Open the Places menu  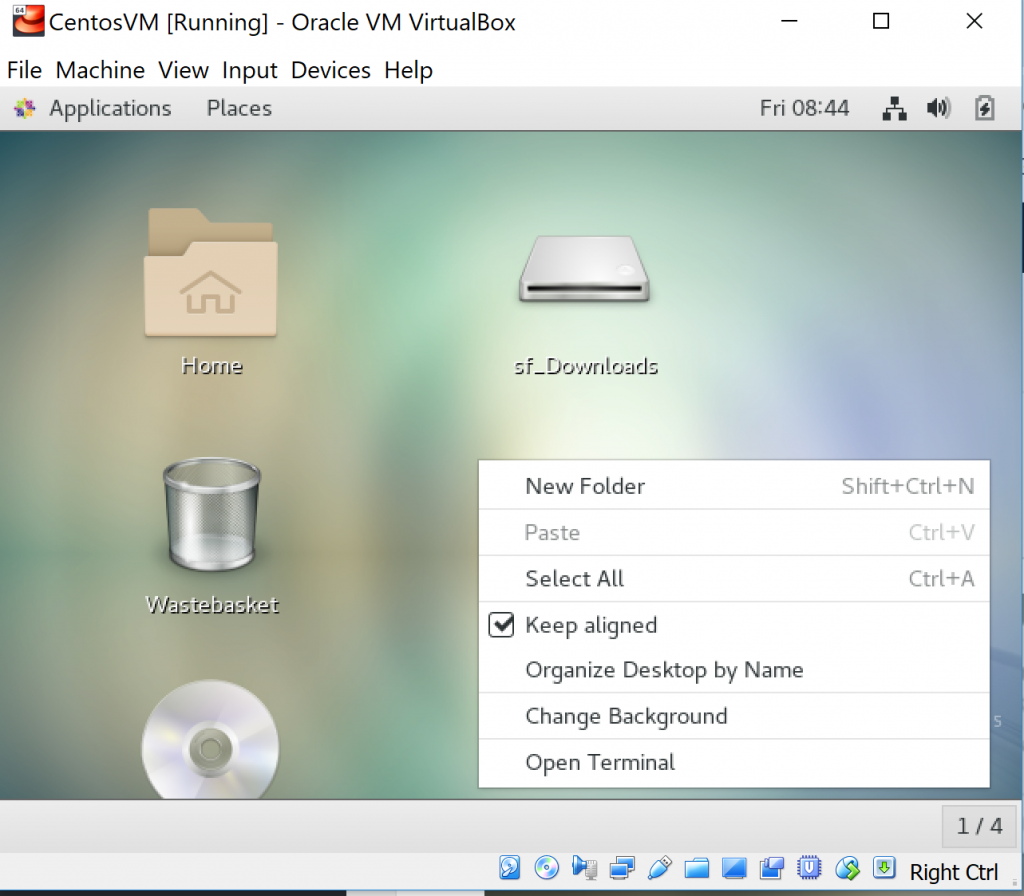(239, 108)
